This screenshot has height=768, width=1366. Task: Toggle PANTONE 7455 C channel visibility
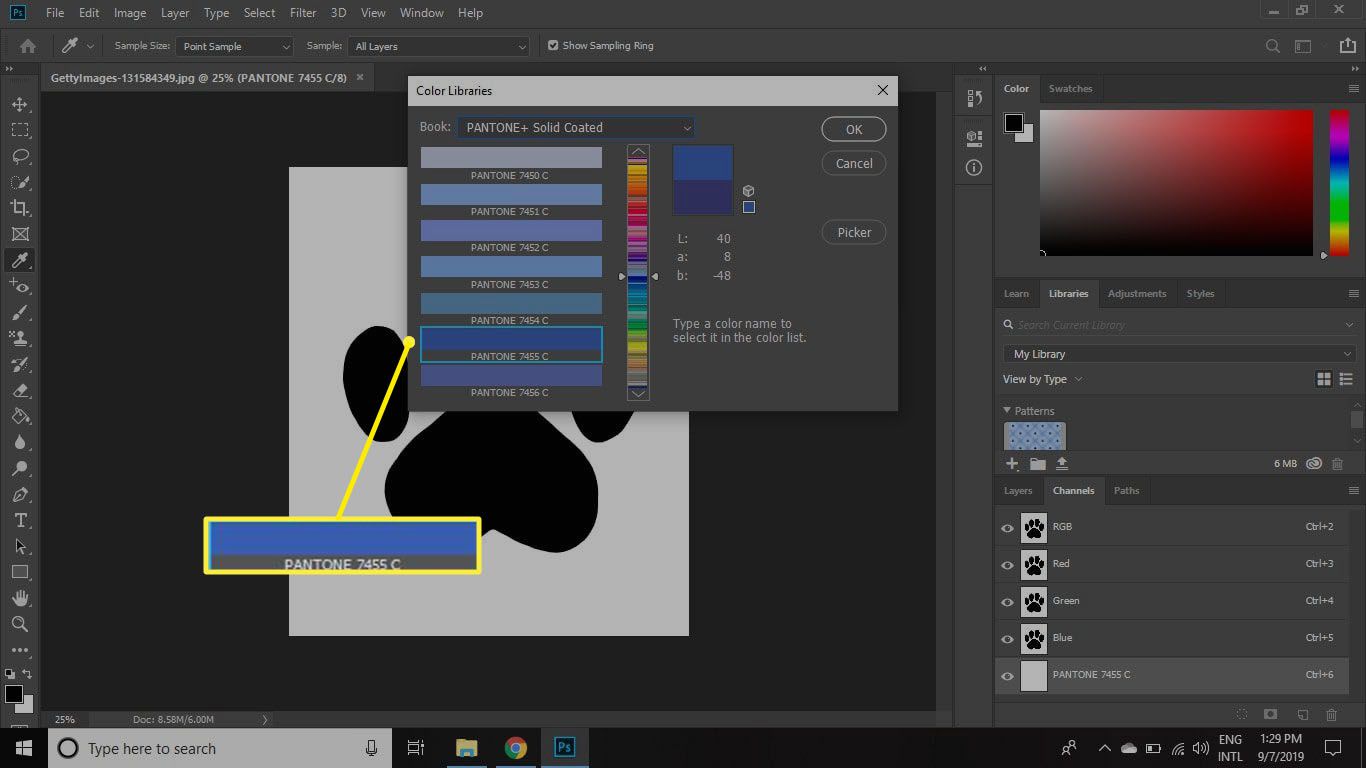click(x=1007, y=676)
